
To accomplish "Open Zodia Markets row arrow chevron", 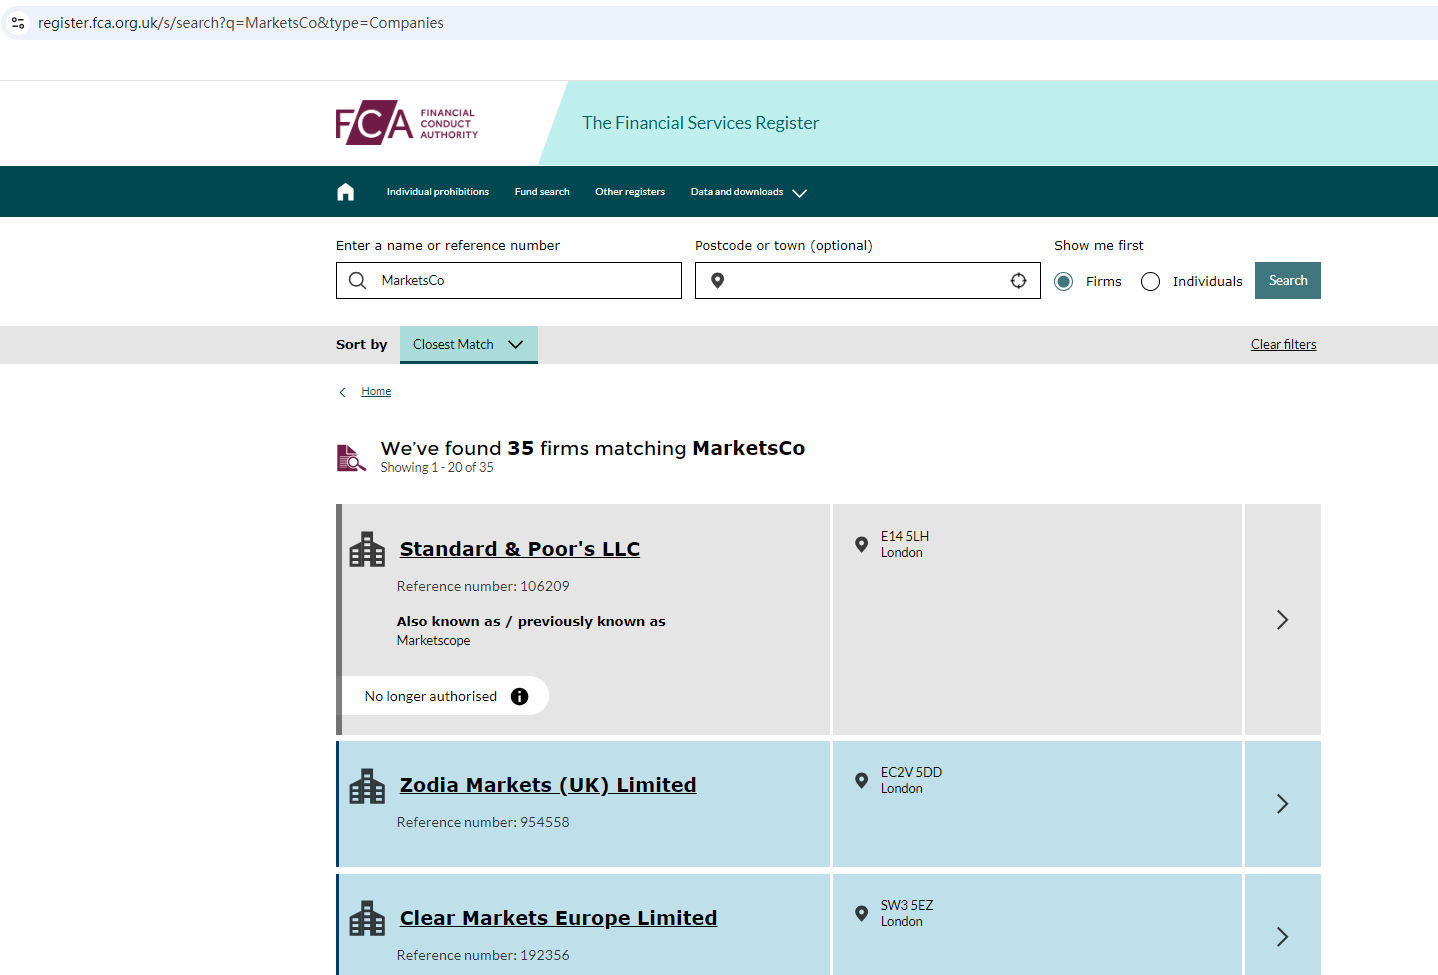I will pyautogui.click(x=1282, y=804).
